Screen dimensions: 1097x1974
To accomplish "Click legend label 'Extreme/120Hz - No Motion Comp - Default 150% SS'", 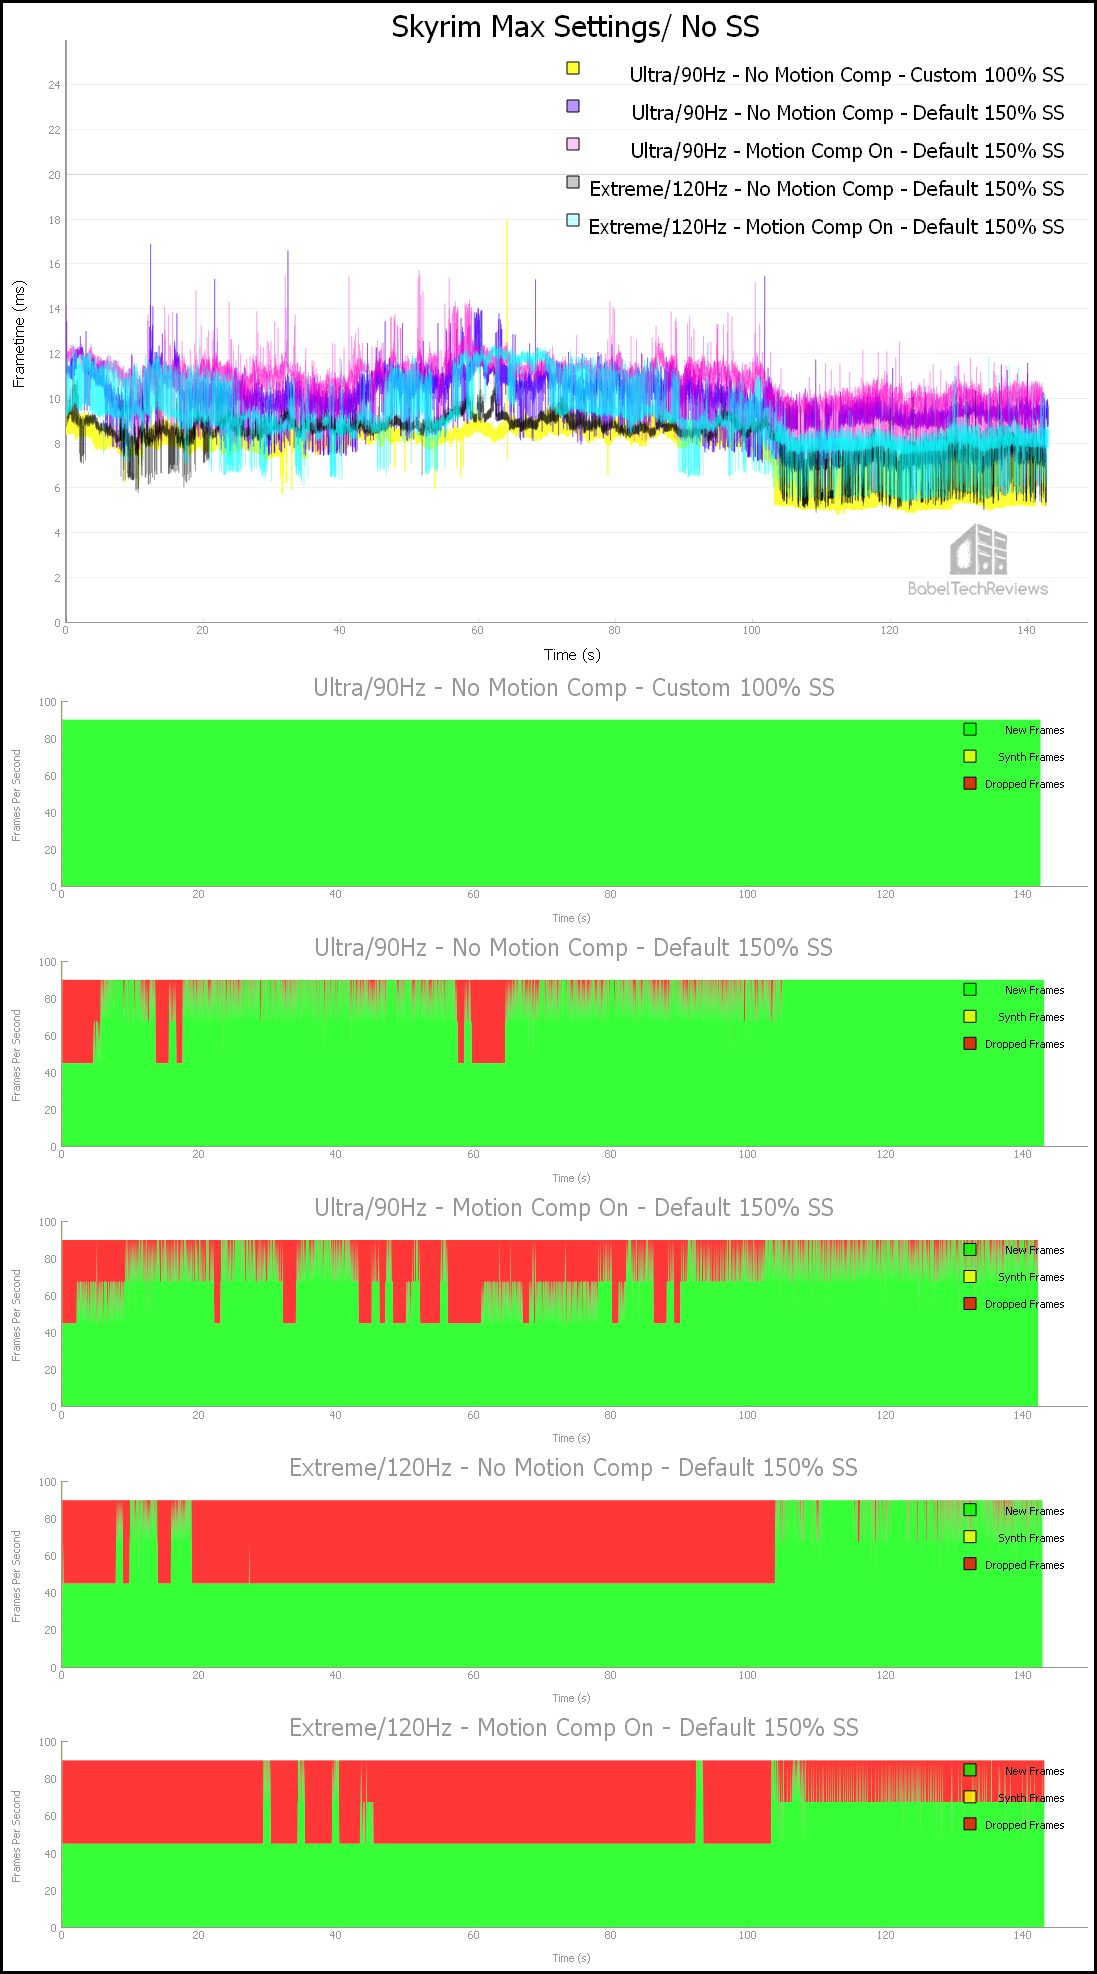I will coord(827,189).
